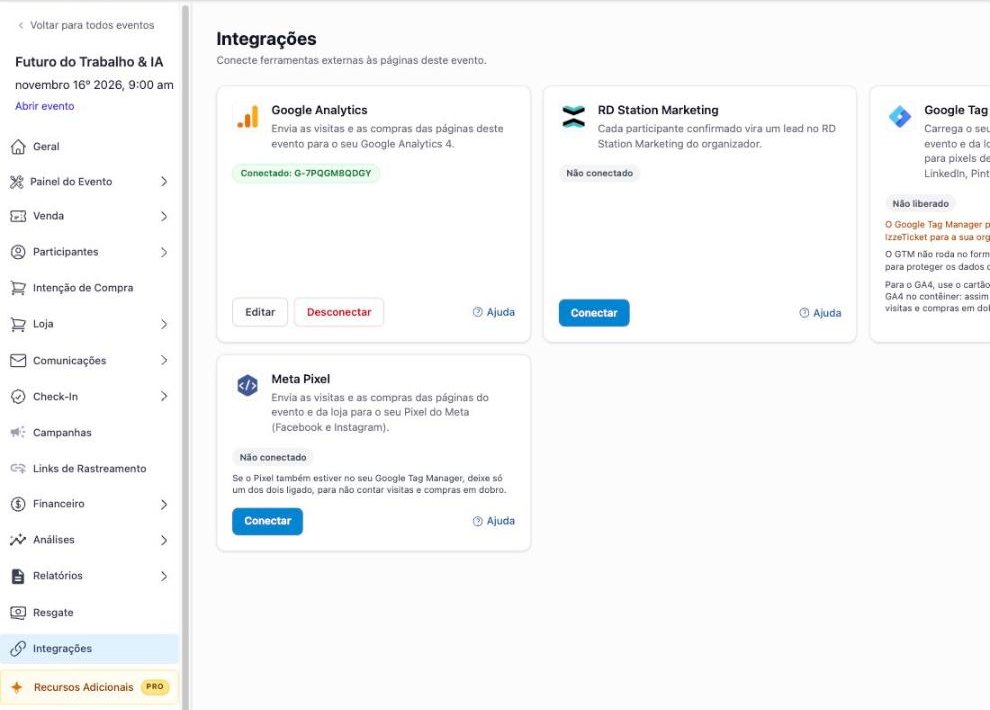Expand the Venda submenu chevron
The width and height of the screenshot is (990, 710).
[x=164, y=216]
